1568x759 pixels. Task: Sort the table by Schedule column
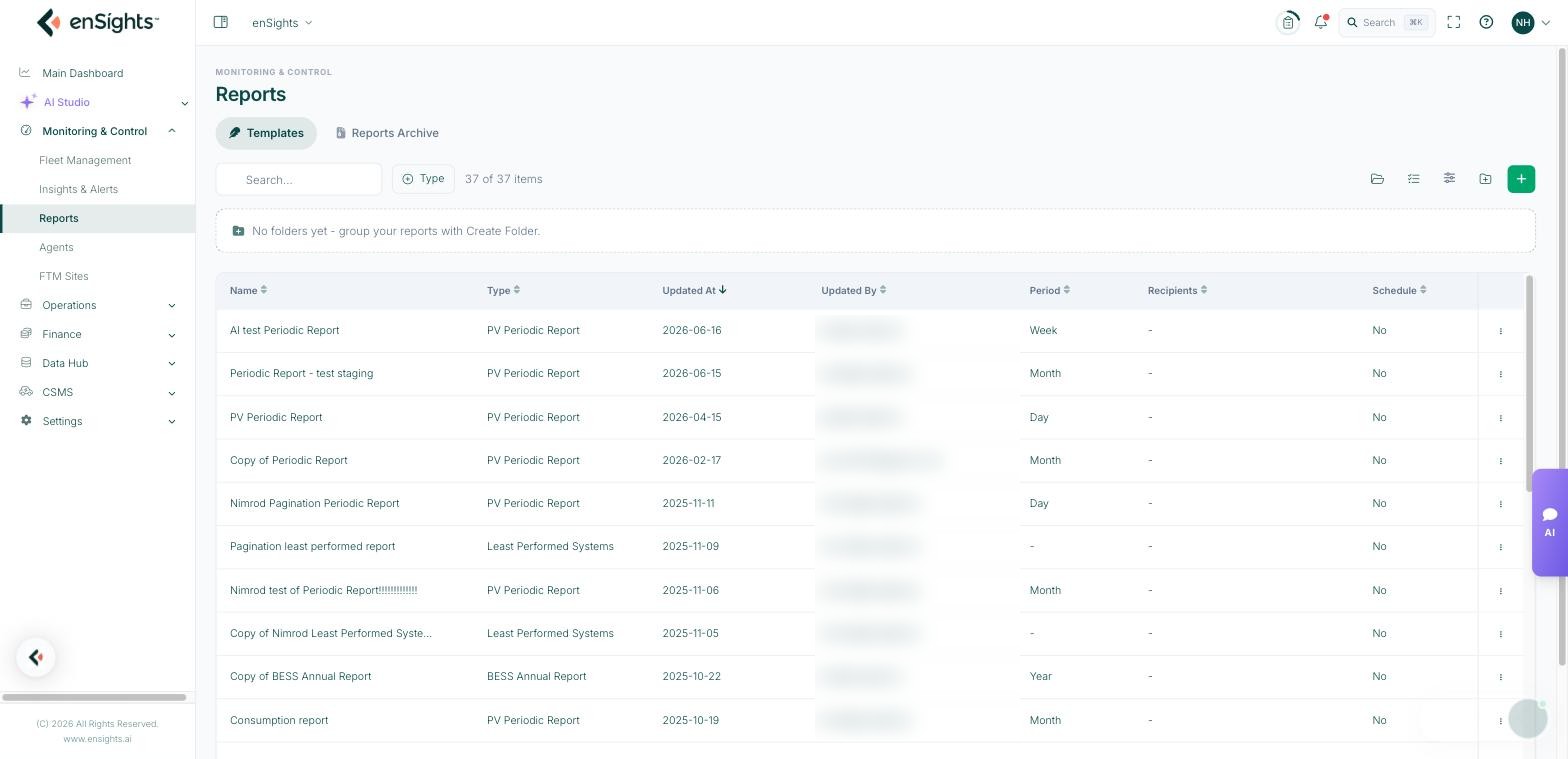pos(1399,291)
